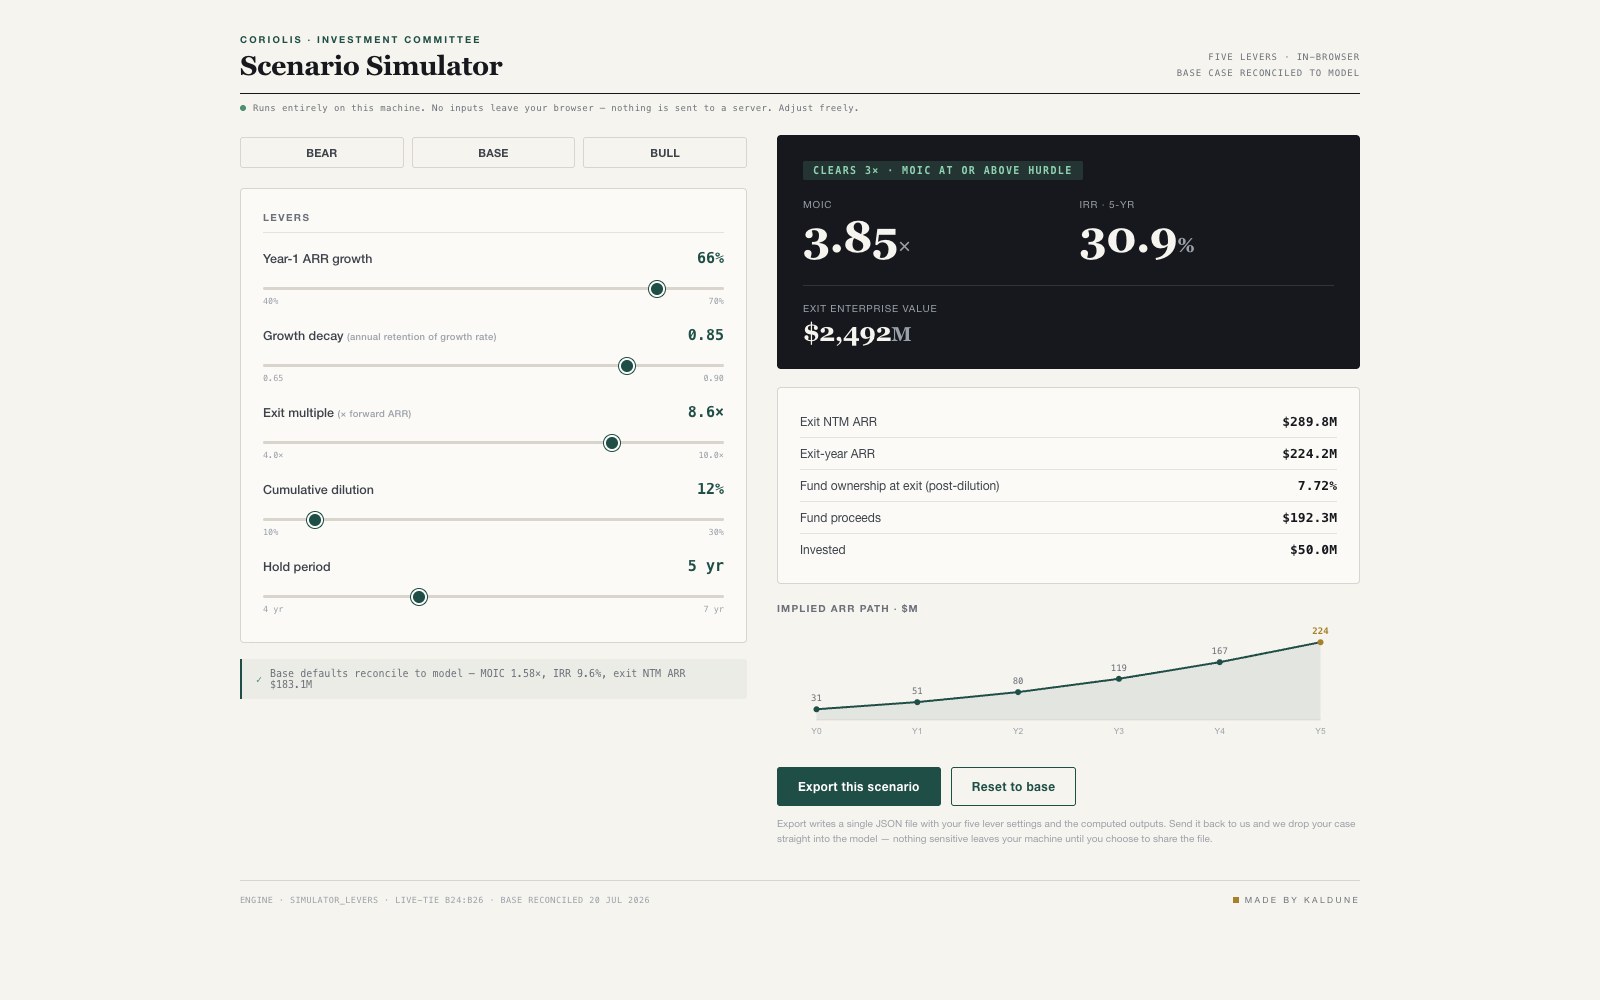Click the Growth decay slider handle
This screenshot has width=1600, height=1000.
(627, 366)
